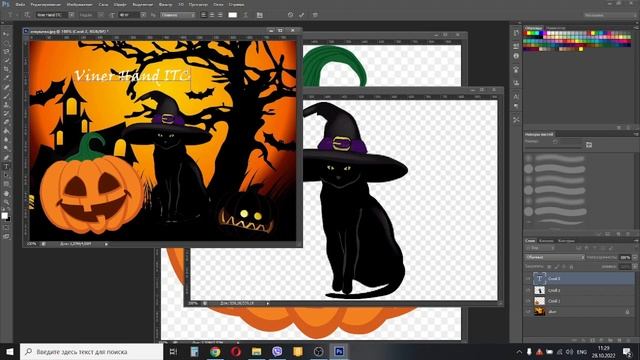Create a new layer via Layers panel icon

(x=619, y=340)
